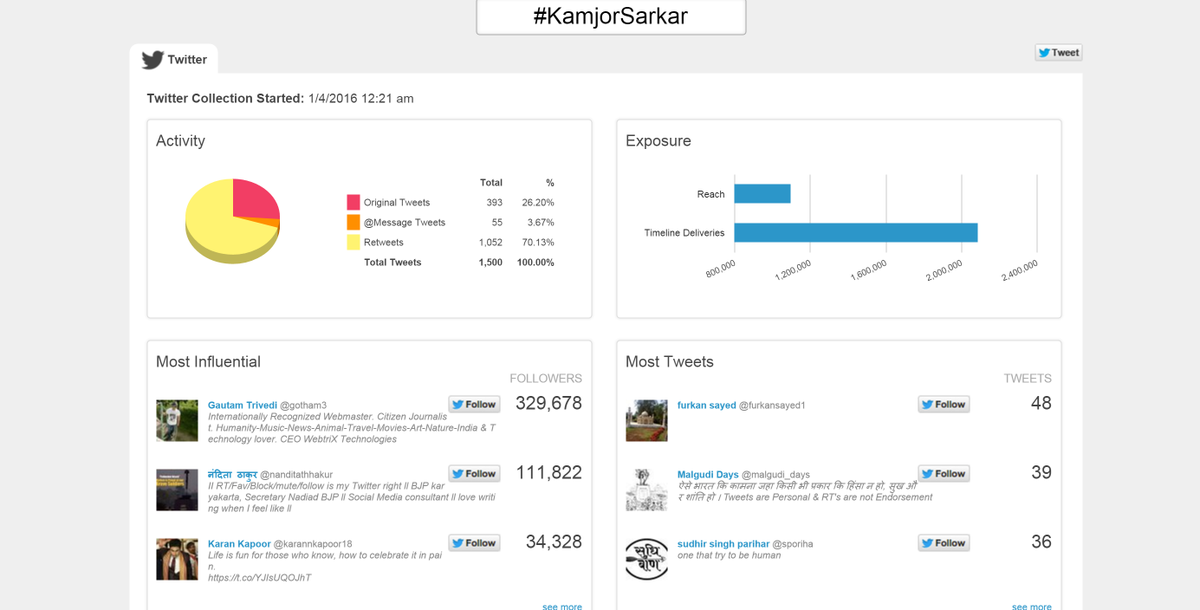Click the Timeline Deliveries bar

pos(856,233)
